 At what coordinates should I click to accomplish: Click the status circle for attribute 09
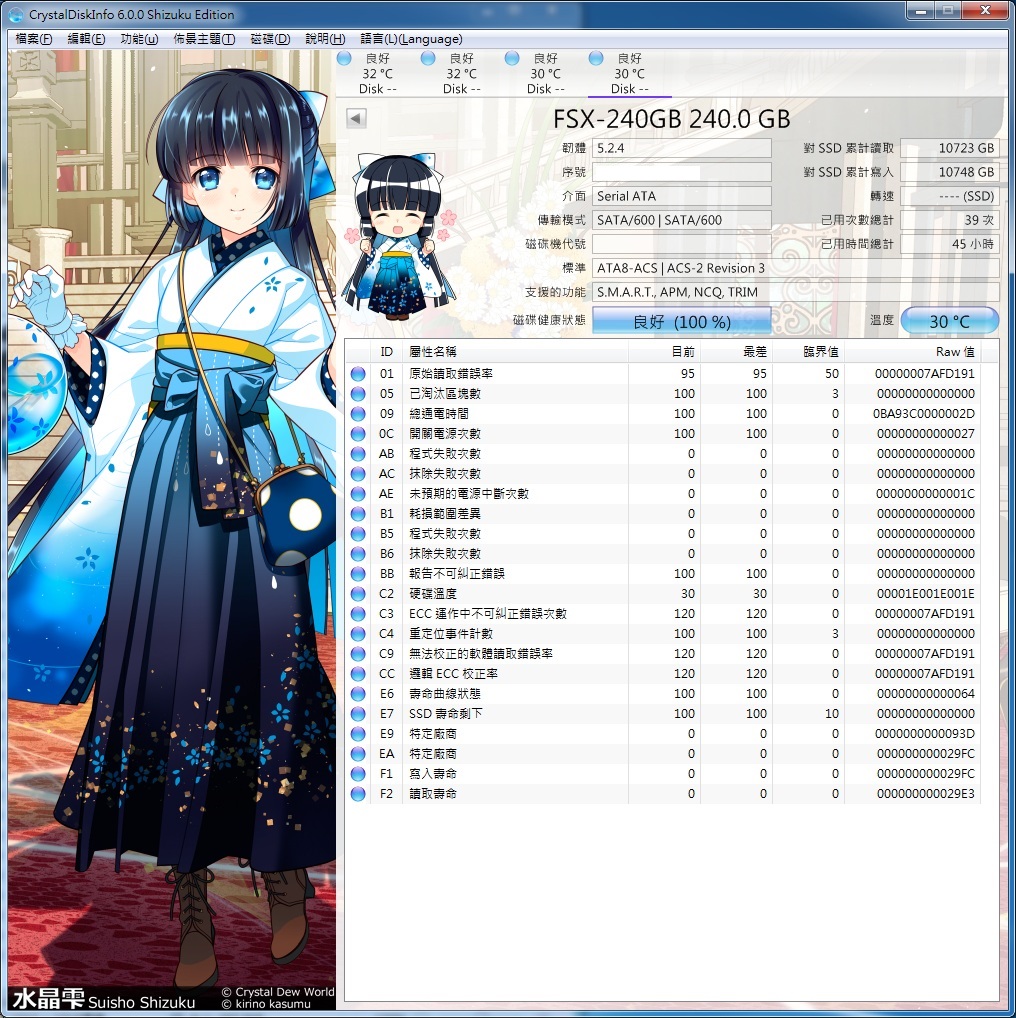358,414
